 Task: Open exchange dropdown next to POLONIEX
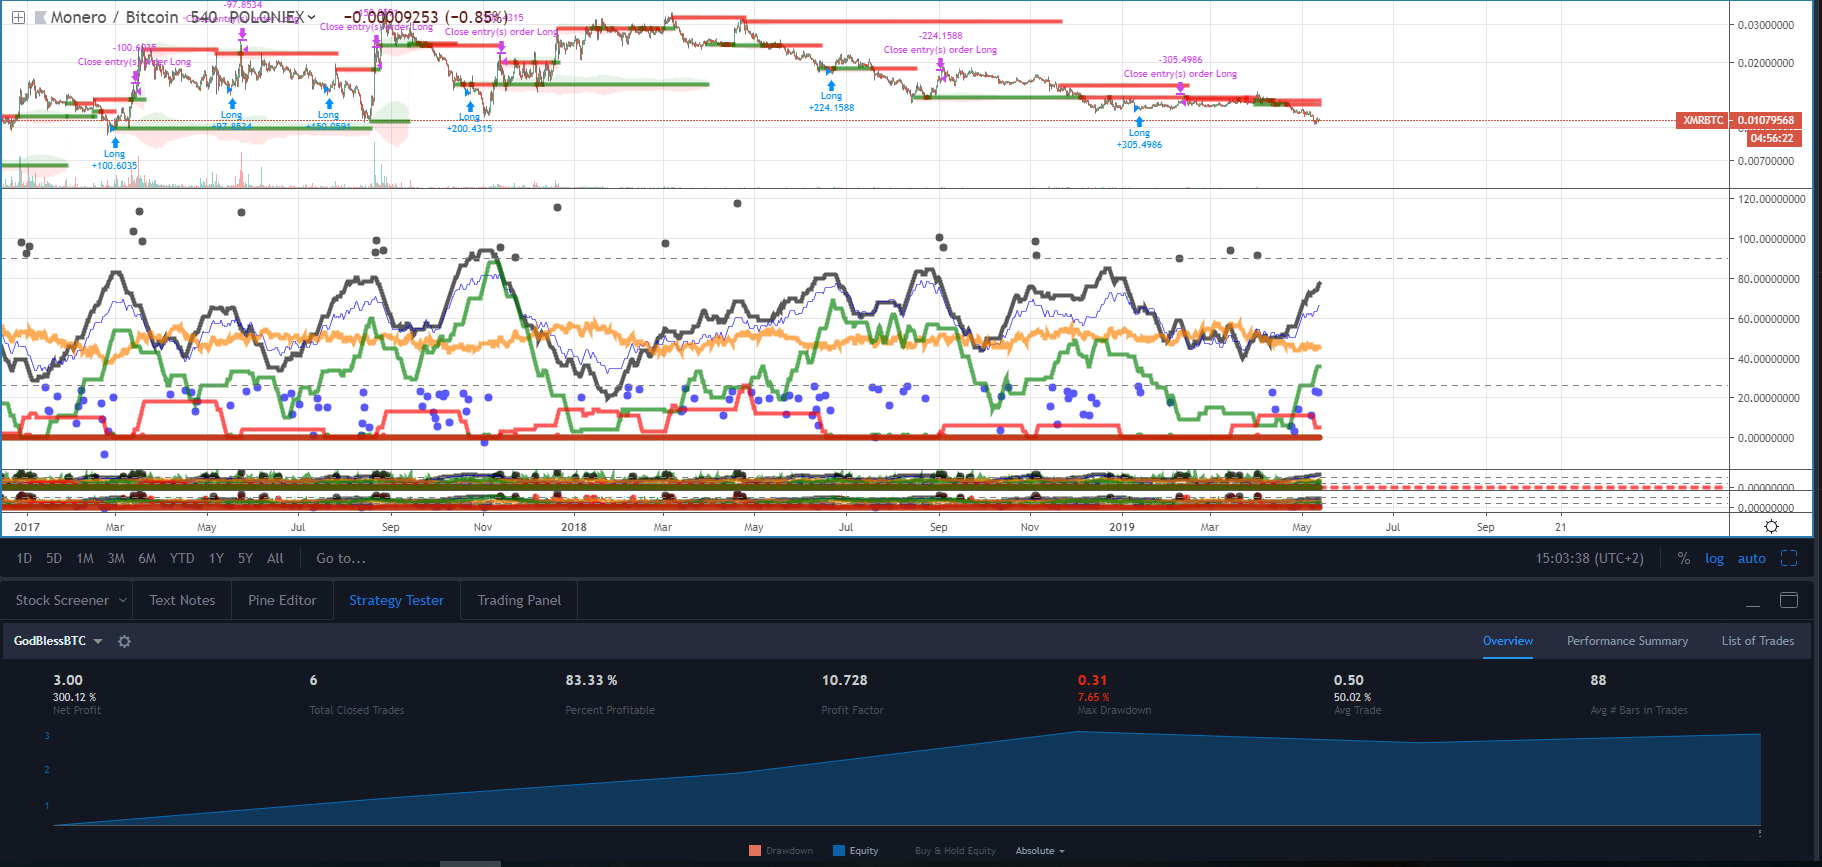coord(312,17)
